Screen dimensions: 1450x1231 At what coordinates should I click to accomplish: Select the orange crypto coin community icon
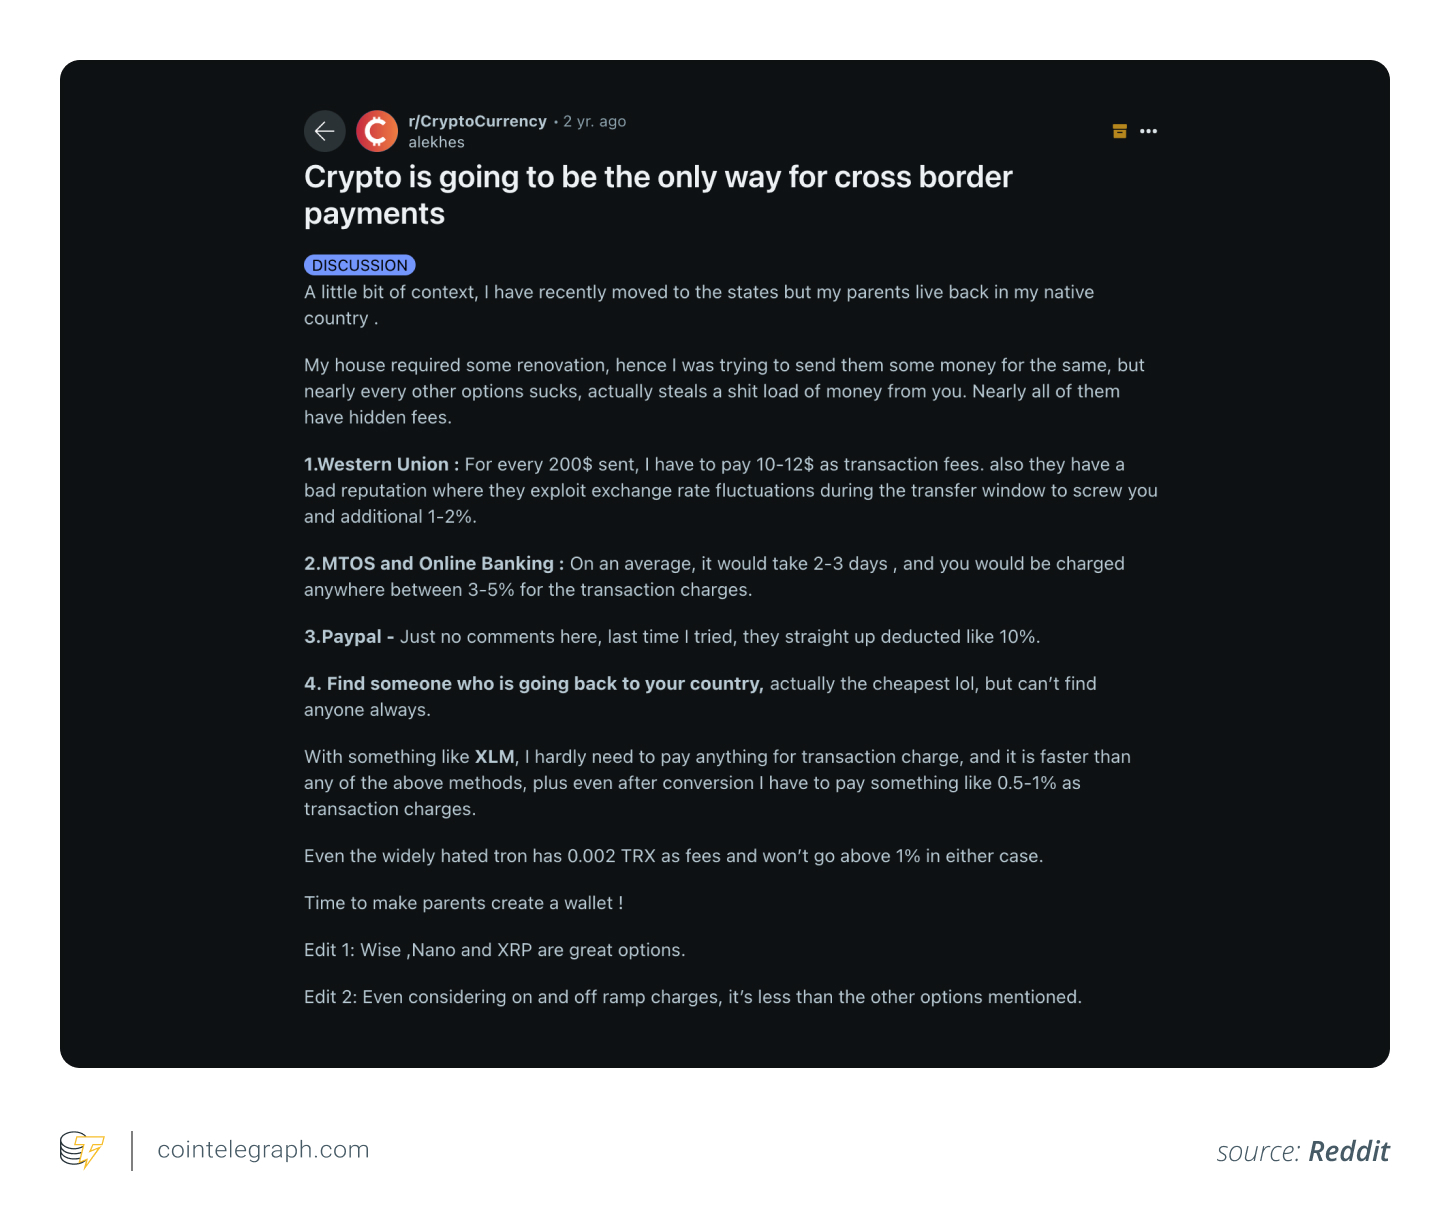pos(377,131)
